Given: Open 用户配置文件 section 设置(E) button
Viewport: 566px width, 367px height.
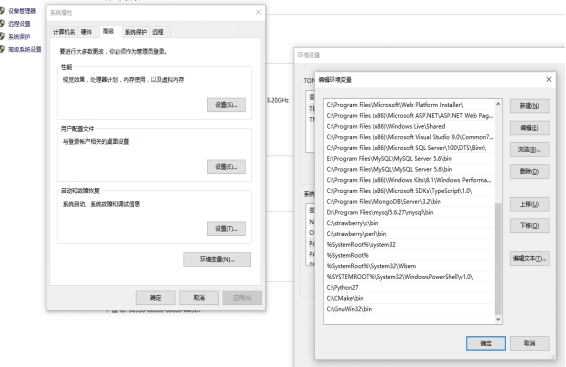Looking at the screenshot, I should click(226, 167).
